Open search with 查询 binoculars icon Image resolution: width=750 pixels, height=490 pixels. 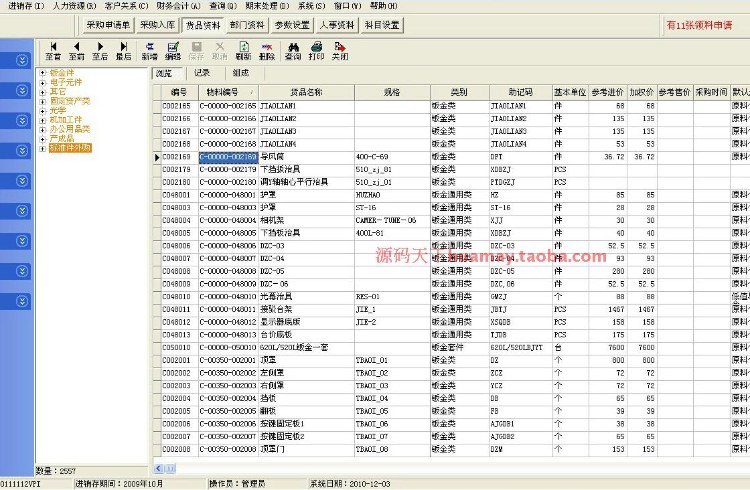coord(293,51)
